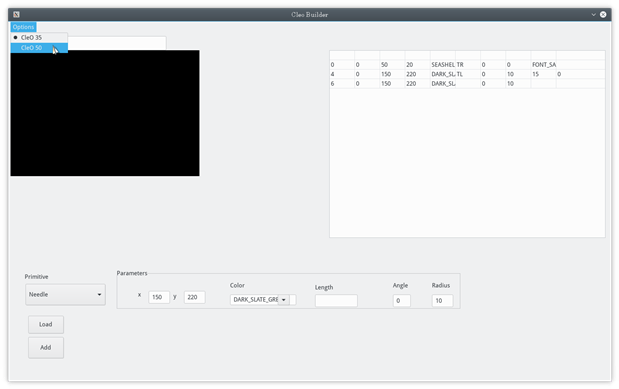The image size is (619, 389).
Task: Click the first-column cell with value 4
Action: [342, 74]
